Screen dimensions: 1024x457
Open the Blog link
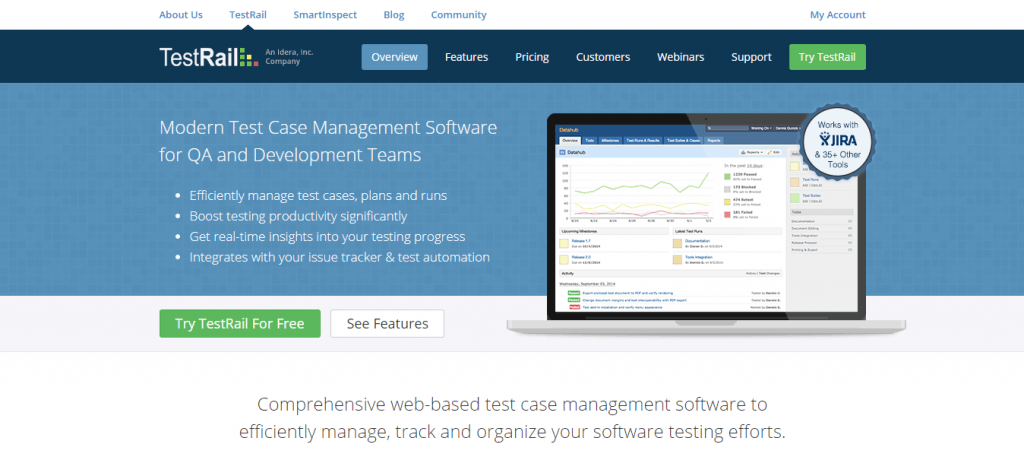[394, 14]
